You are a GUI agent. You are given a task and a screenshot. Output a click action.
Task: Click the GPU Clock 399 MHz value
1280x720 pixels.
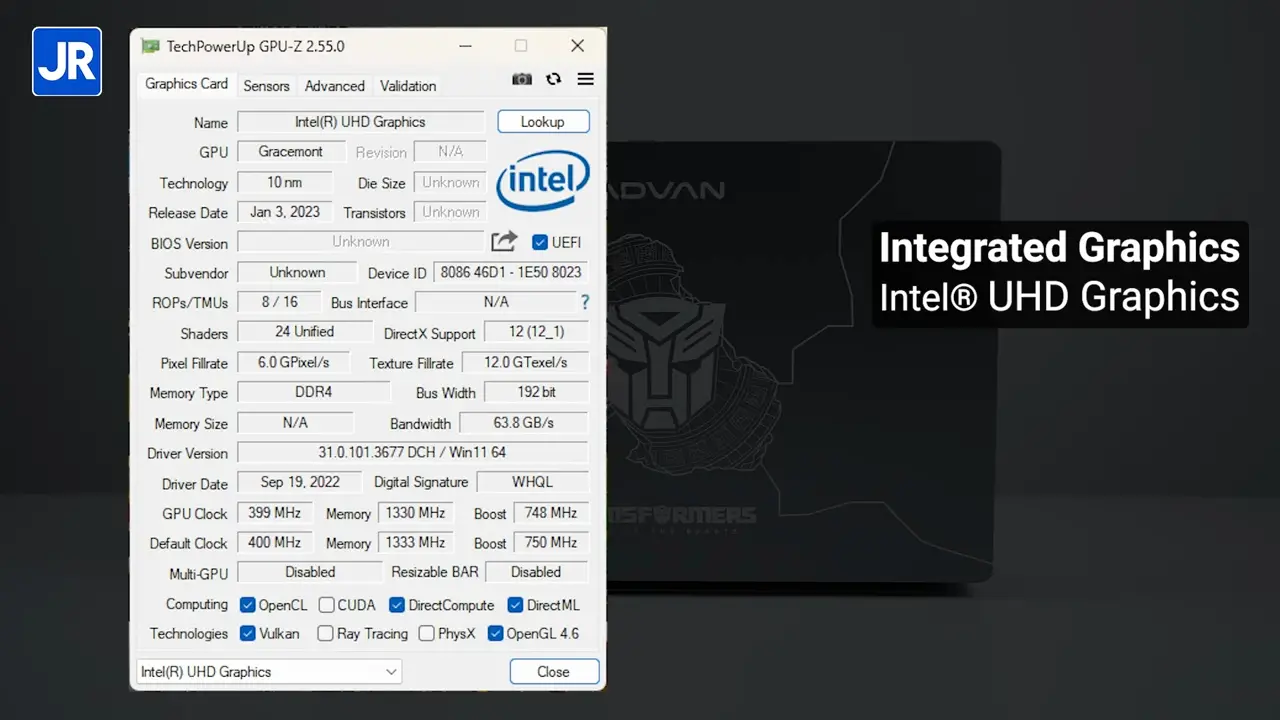coord(274,512)
